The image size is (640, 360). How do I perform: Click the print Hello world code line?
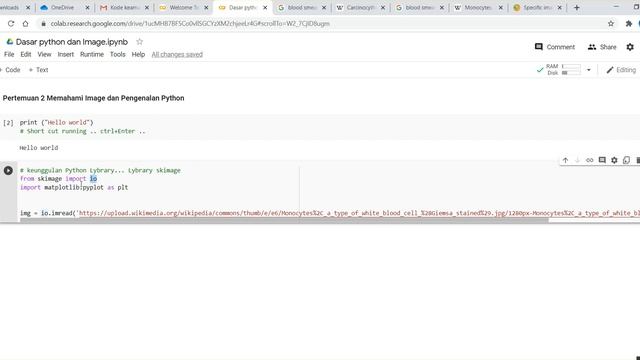tap(56, 122)
